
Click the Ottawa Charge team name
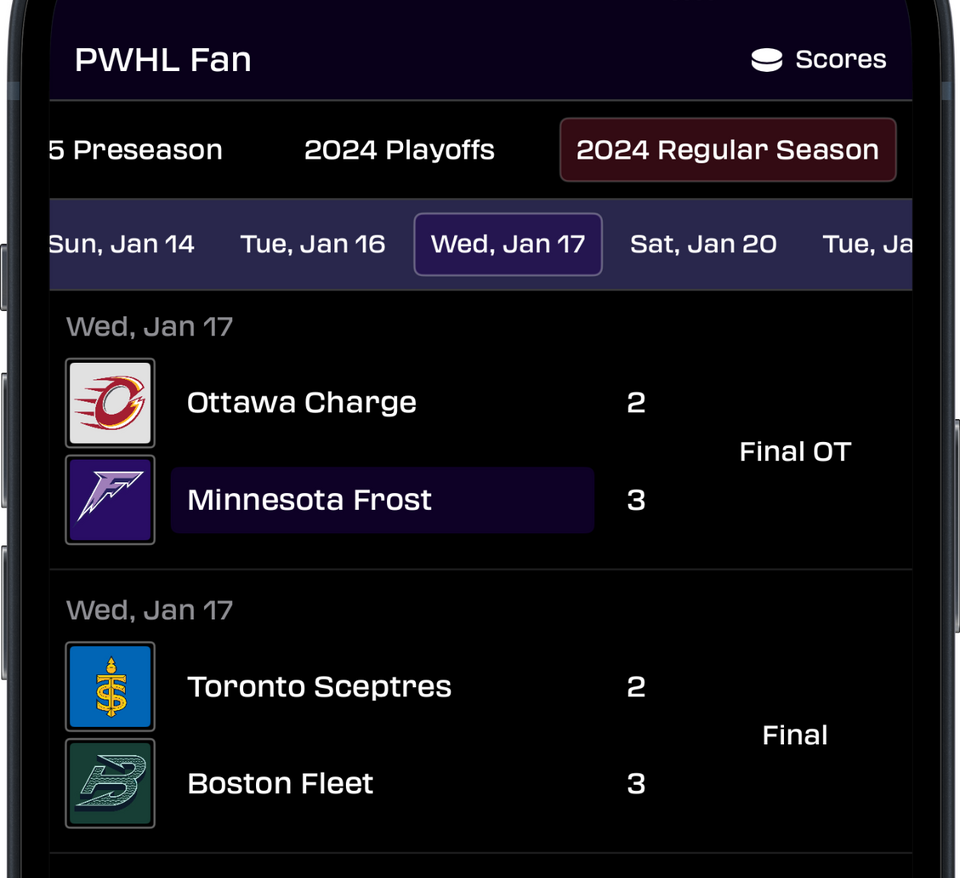[x=301, y=403]
